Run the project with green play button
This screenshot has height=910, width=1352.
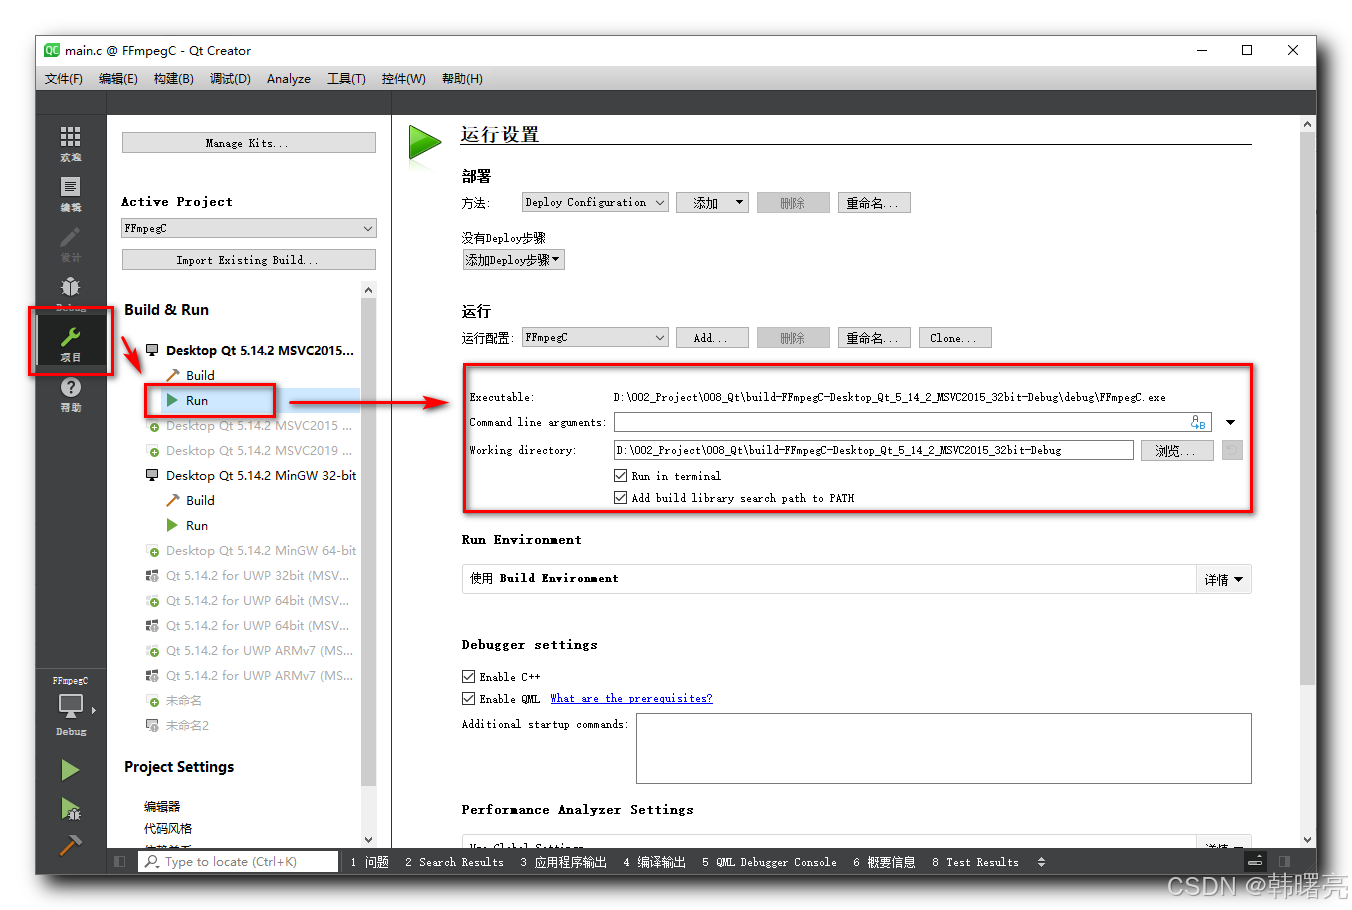click(x=70, y=770)
